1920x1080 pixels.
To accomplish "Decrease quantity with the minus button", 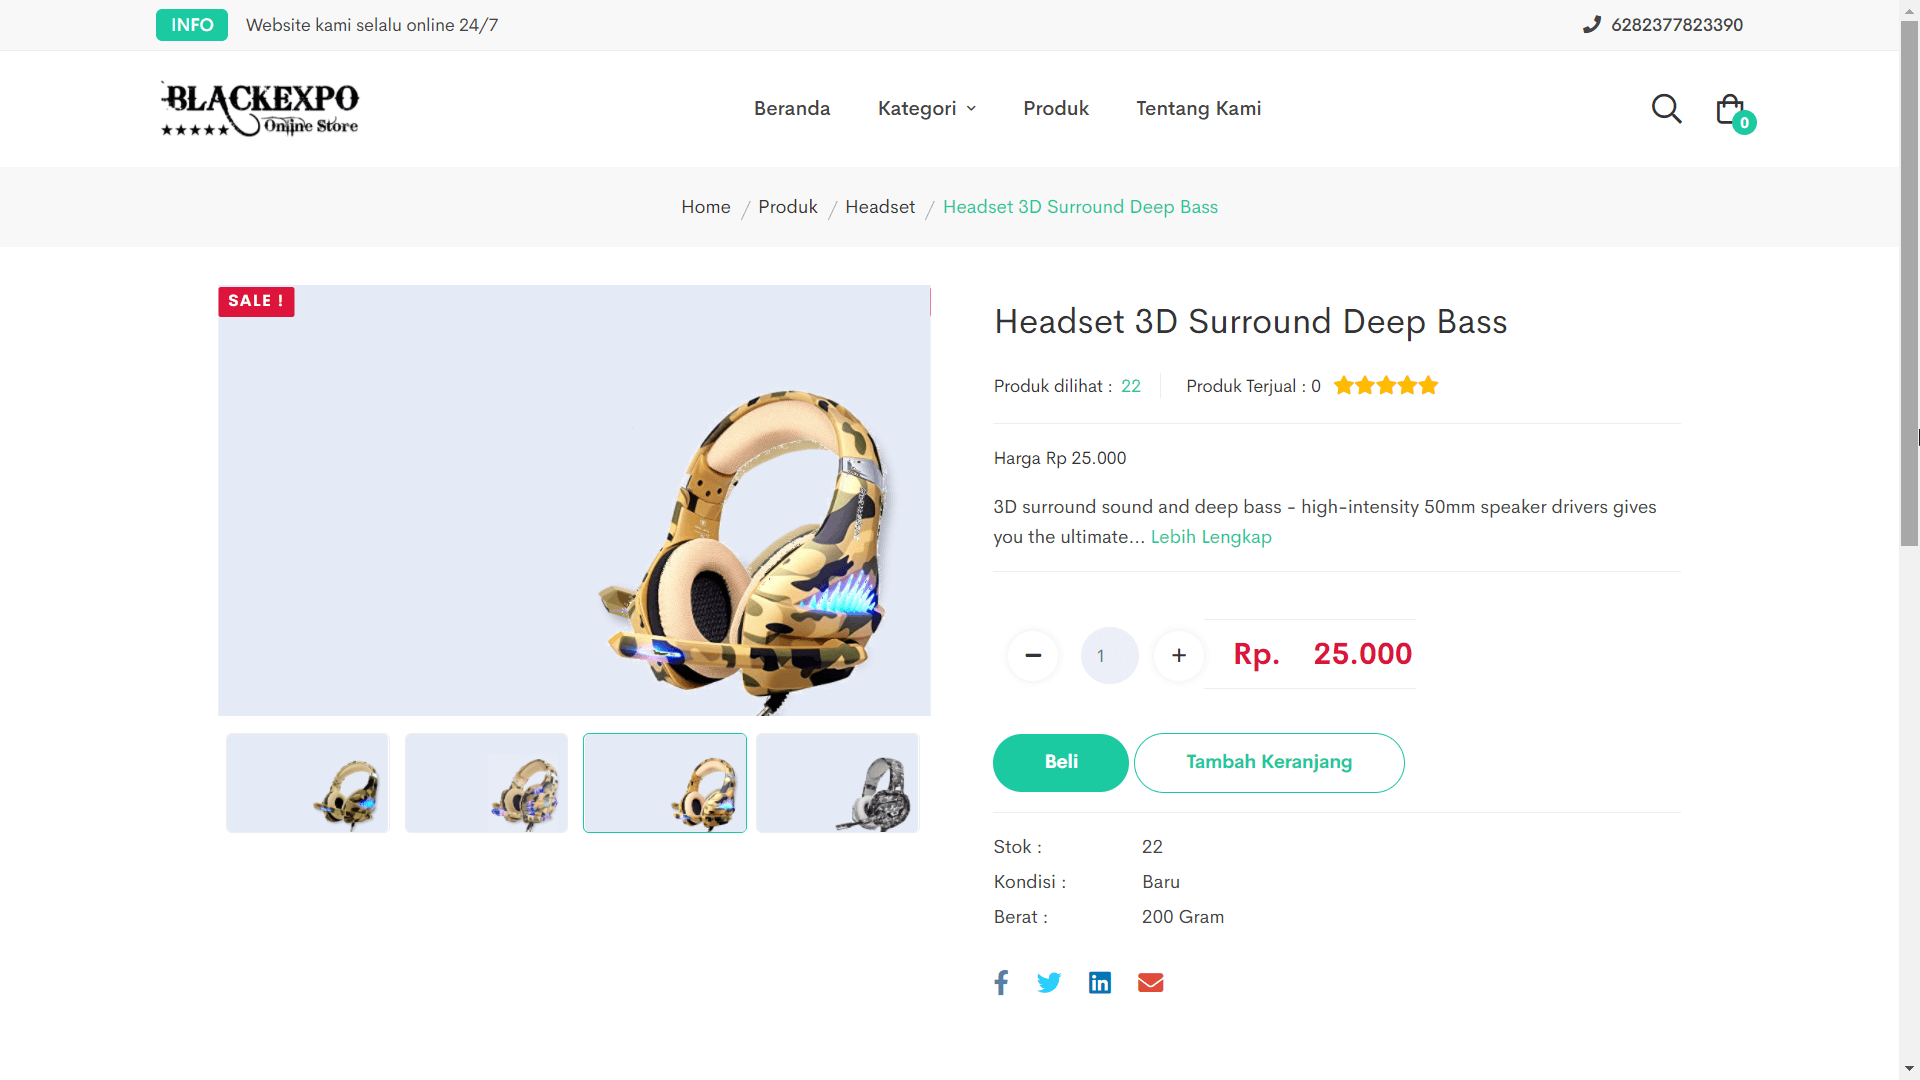I will 1033,655.
